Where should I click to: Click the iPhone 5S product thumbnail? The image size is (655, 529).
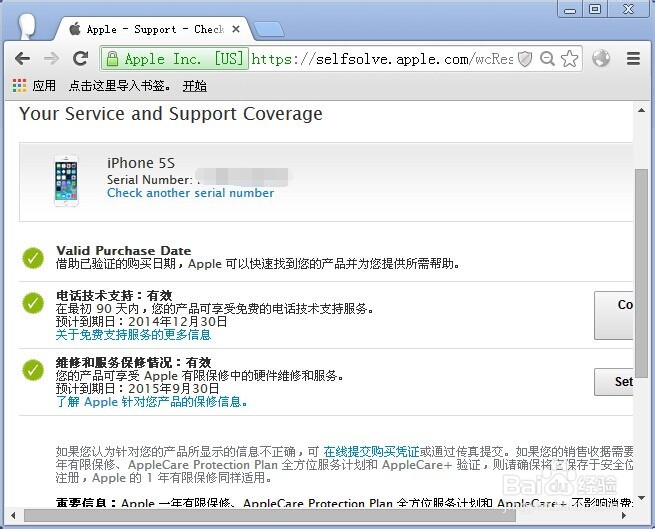(66, 181)
